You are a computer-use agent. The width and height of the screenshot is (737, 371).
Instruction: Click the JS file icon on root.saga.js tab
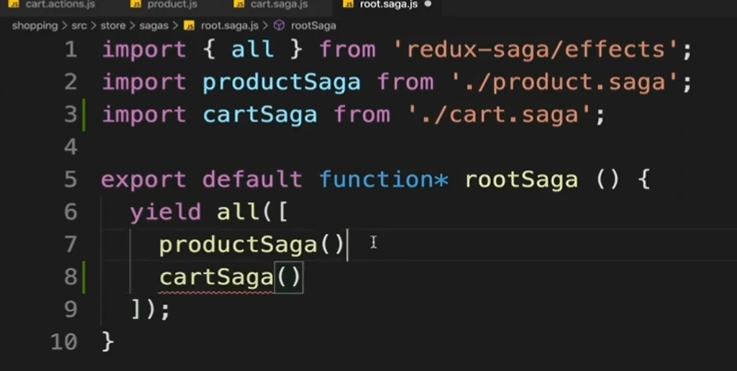(348, 4)
